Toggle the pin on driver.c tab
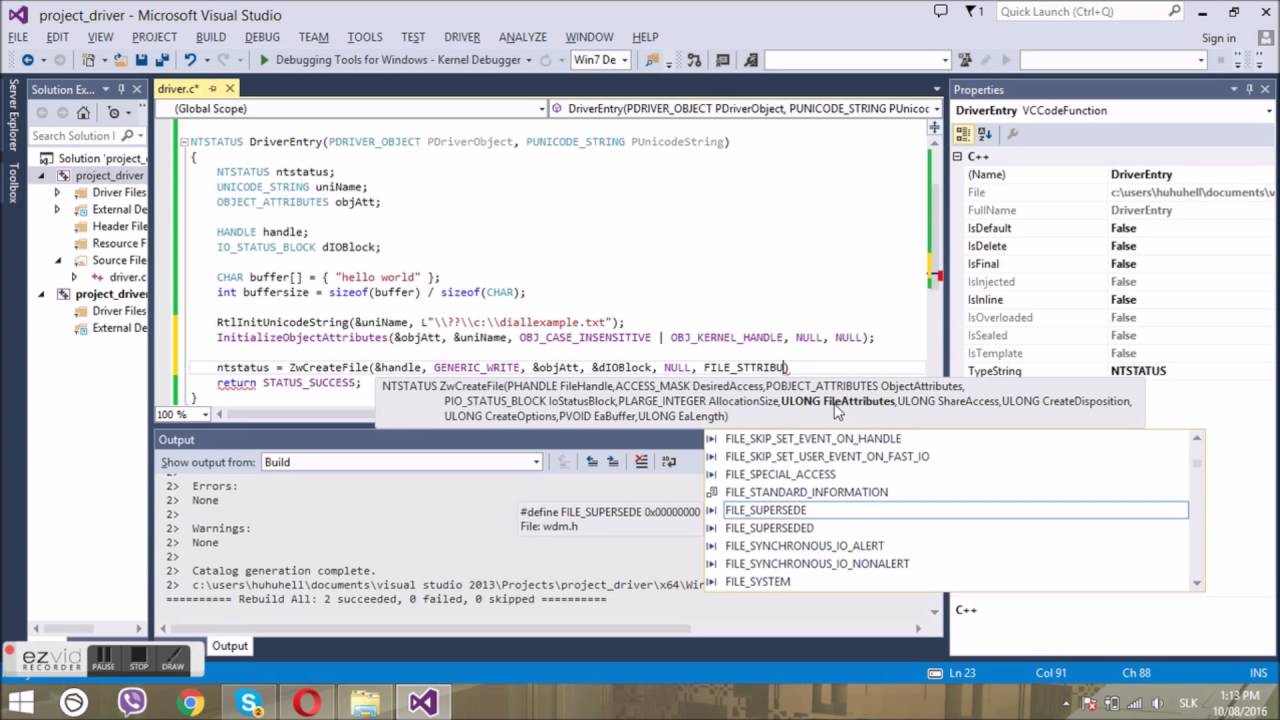The width and height of the screenshot is (1280, 720). (212, 88)
